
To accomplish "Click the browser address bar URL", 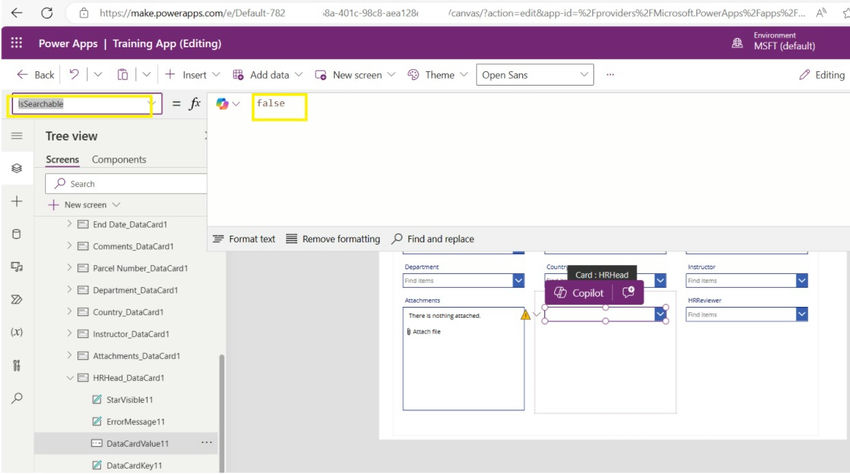I will pyautogui.click(x=450, y=13).
